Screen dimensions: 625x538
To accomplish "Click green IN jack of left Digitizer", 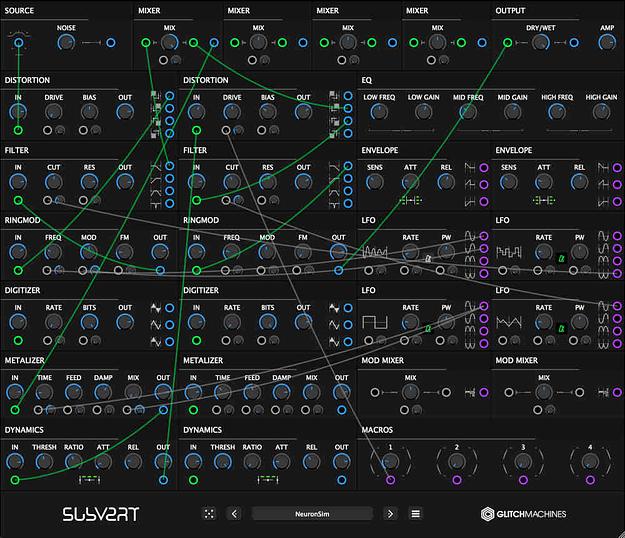I will tap(18, 341).
